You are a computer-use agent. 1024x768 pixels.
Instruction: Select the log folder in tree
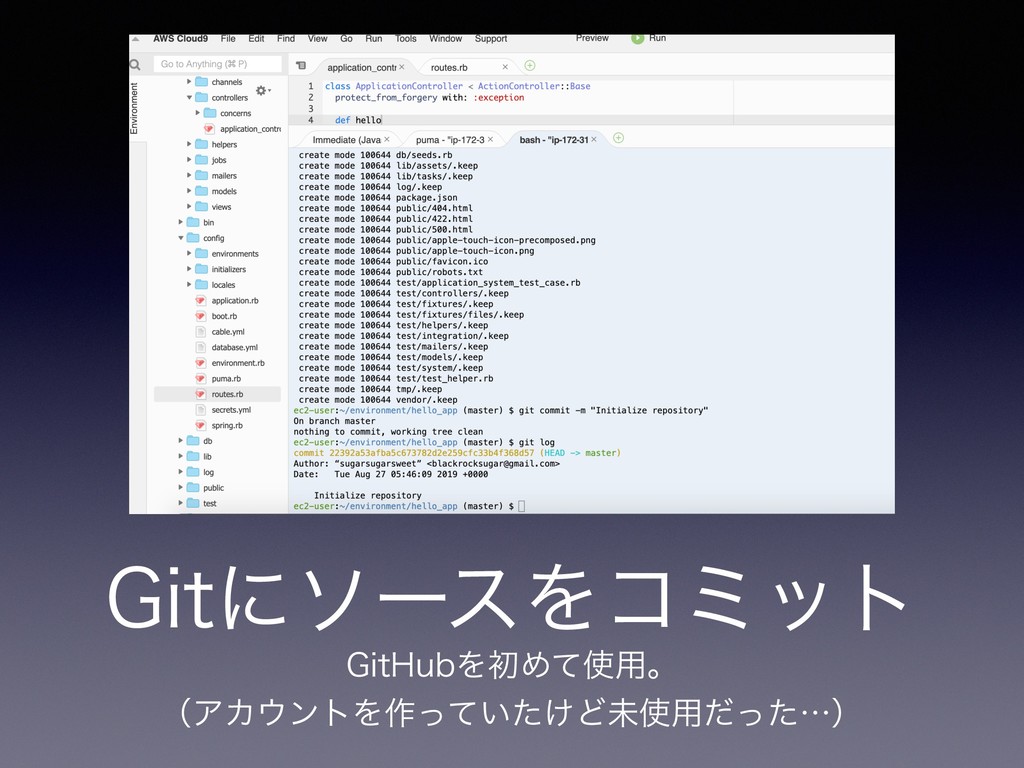point(208,473)
